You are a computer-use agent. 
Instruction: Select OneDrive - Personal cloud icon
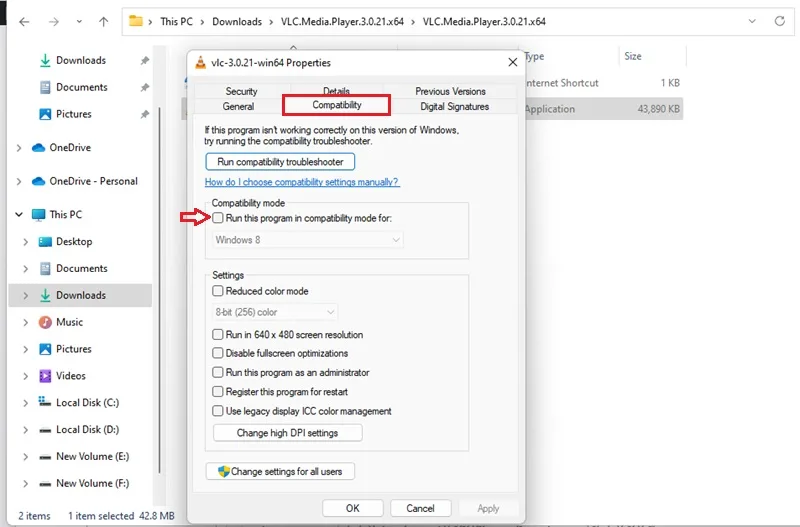[38, 181]
